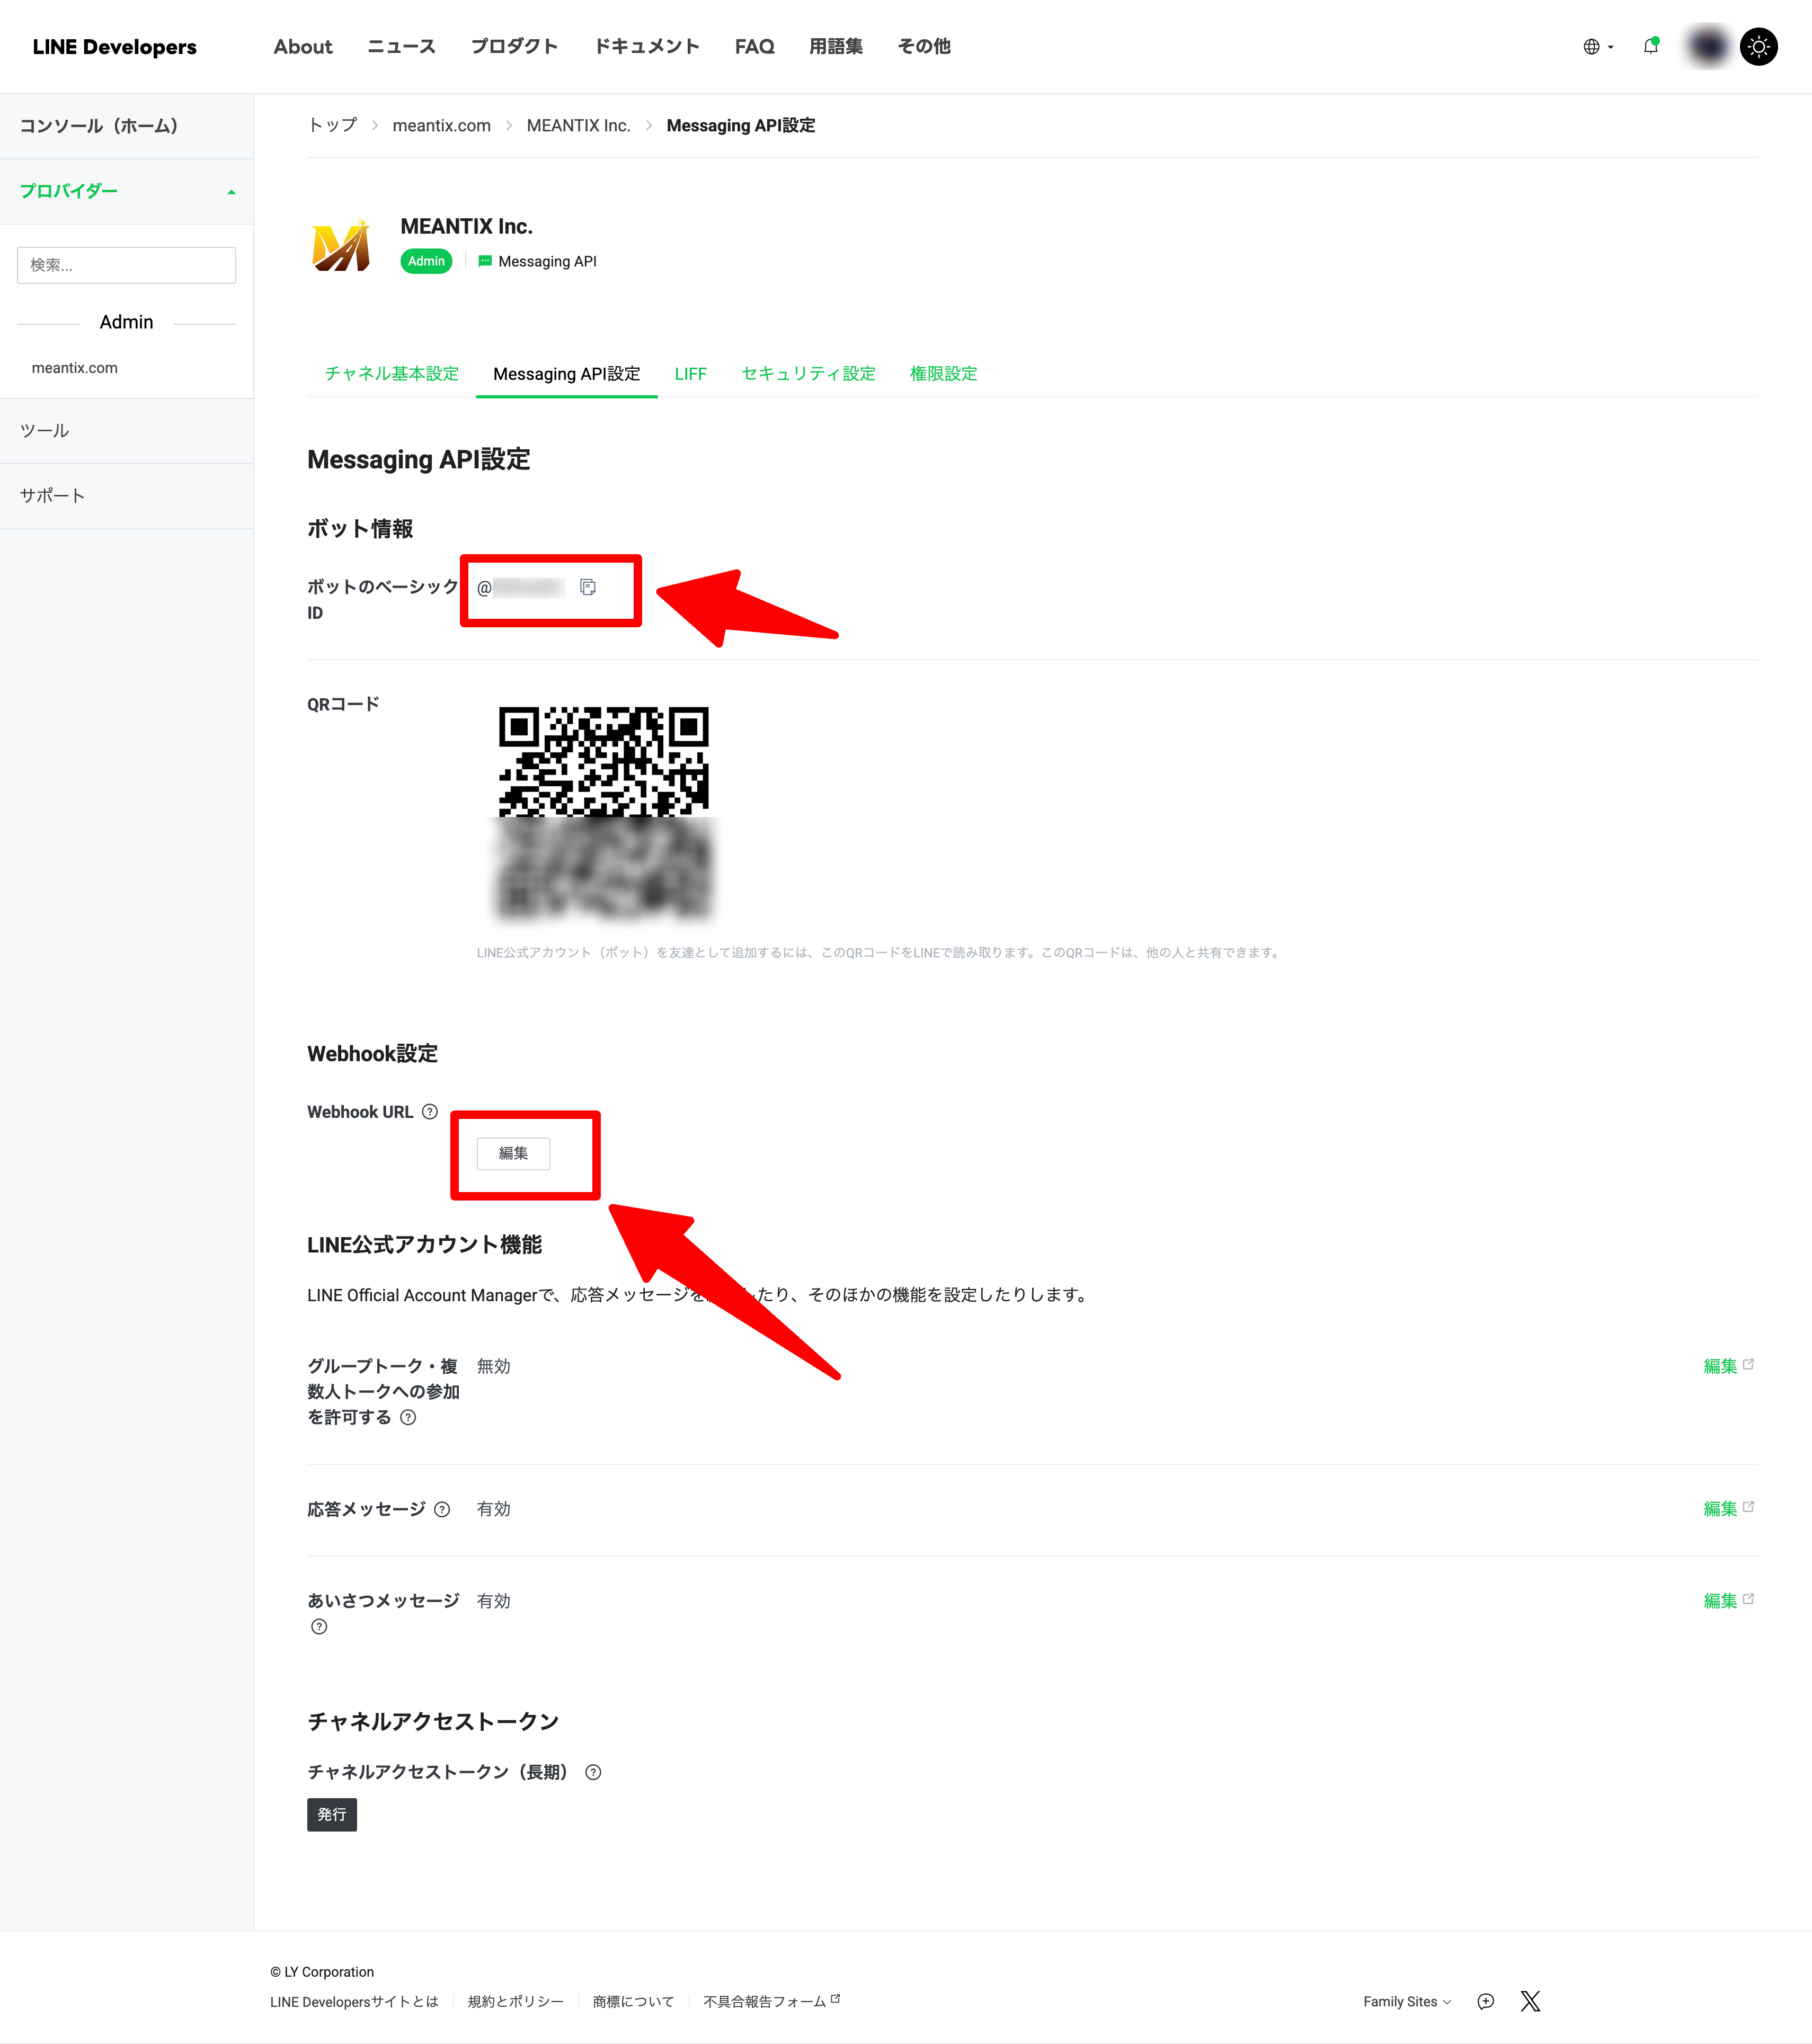Edit the あいさつメッセージ setting

pyautogui.click(x=1728, y=1600)
